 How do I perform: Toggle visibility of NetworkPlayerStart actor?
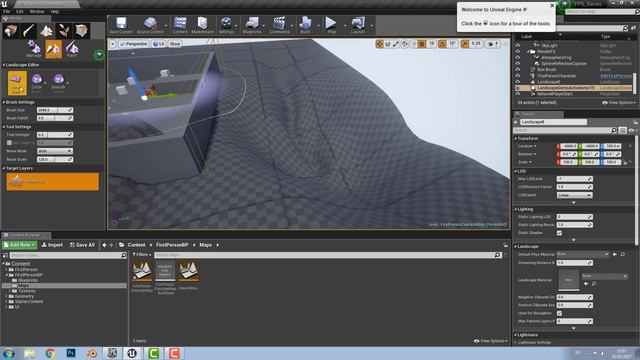click(x=518, y=94)
